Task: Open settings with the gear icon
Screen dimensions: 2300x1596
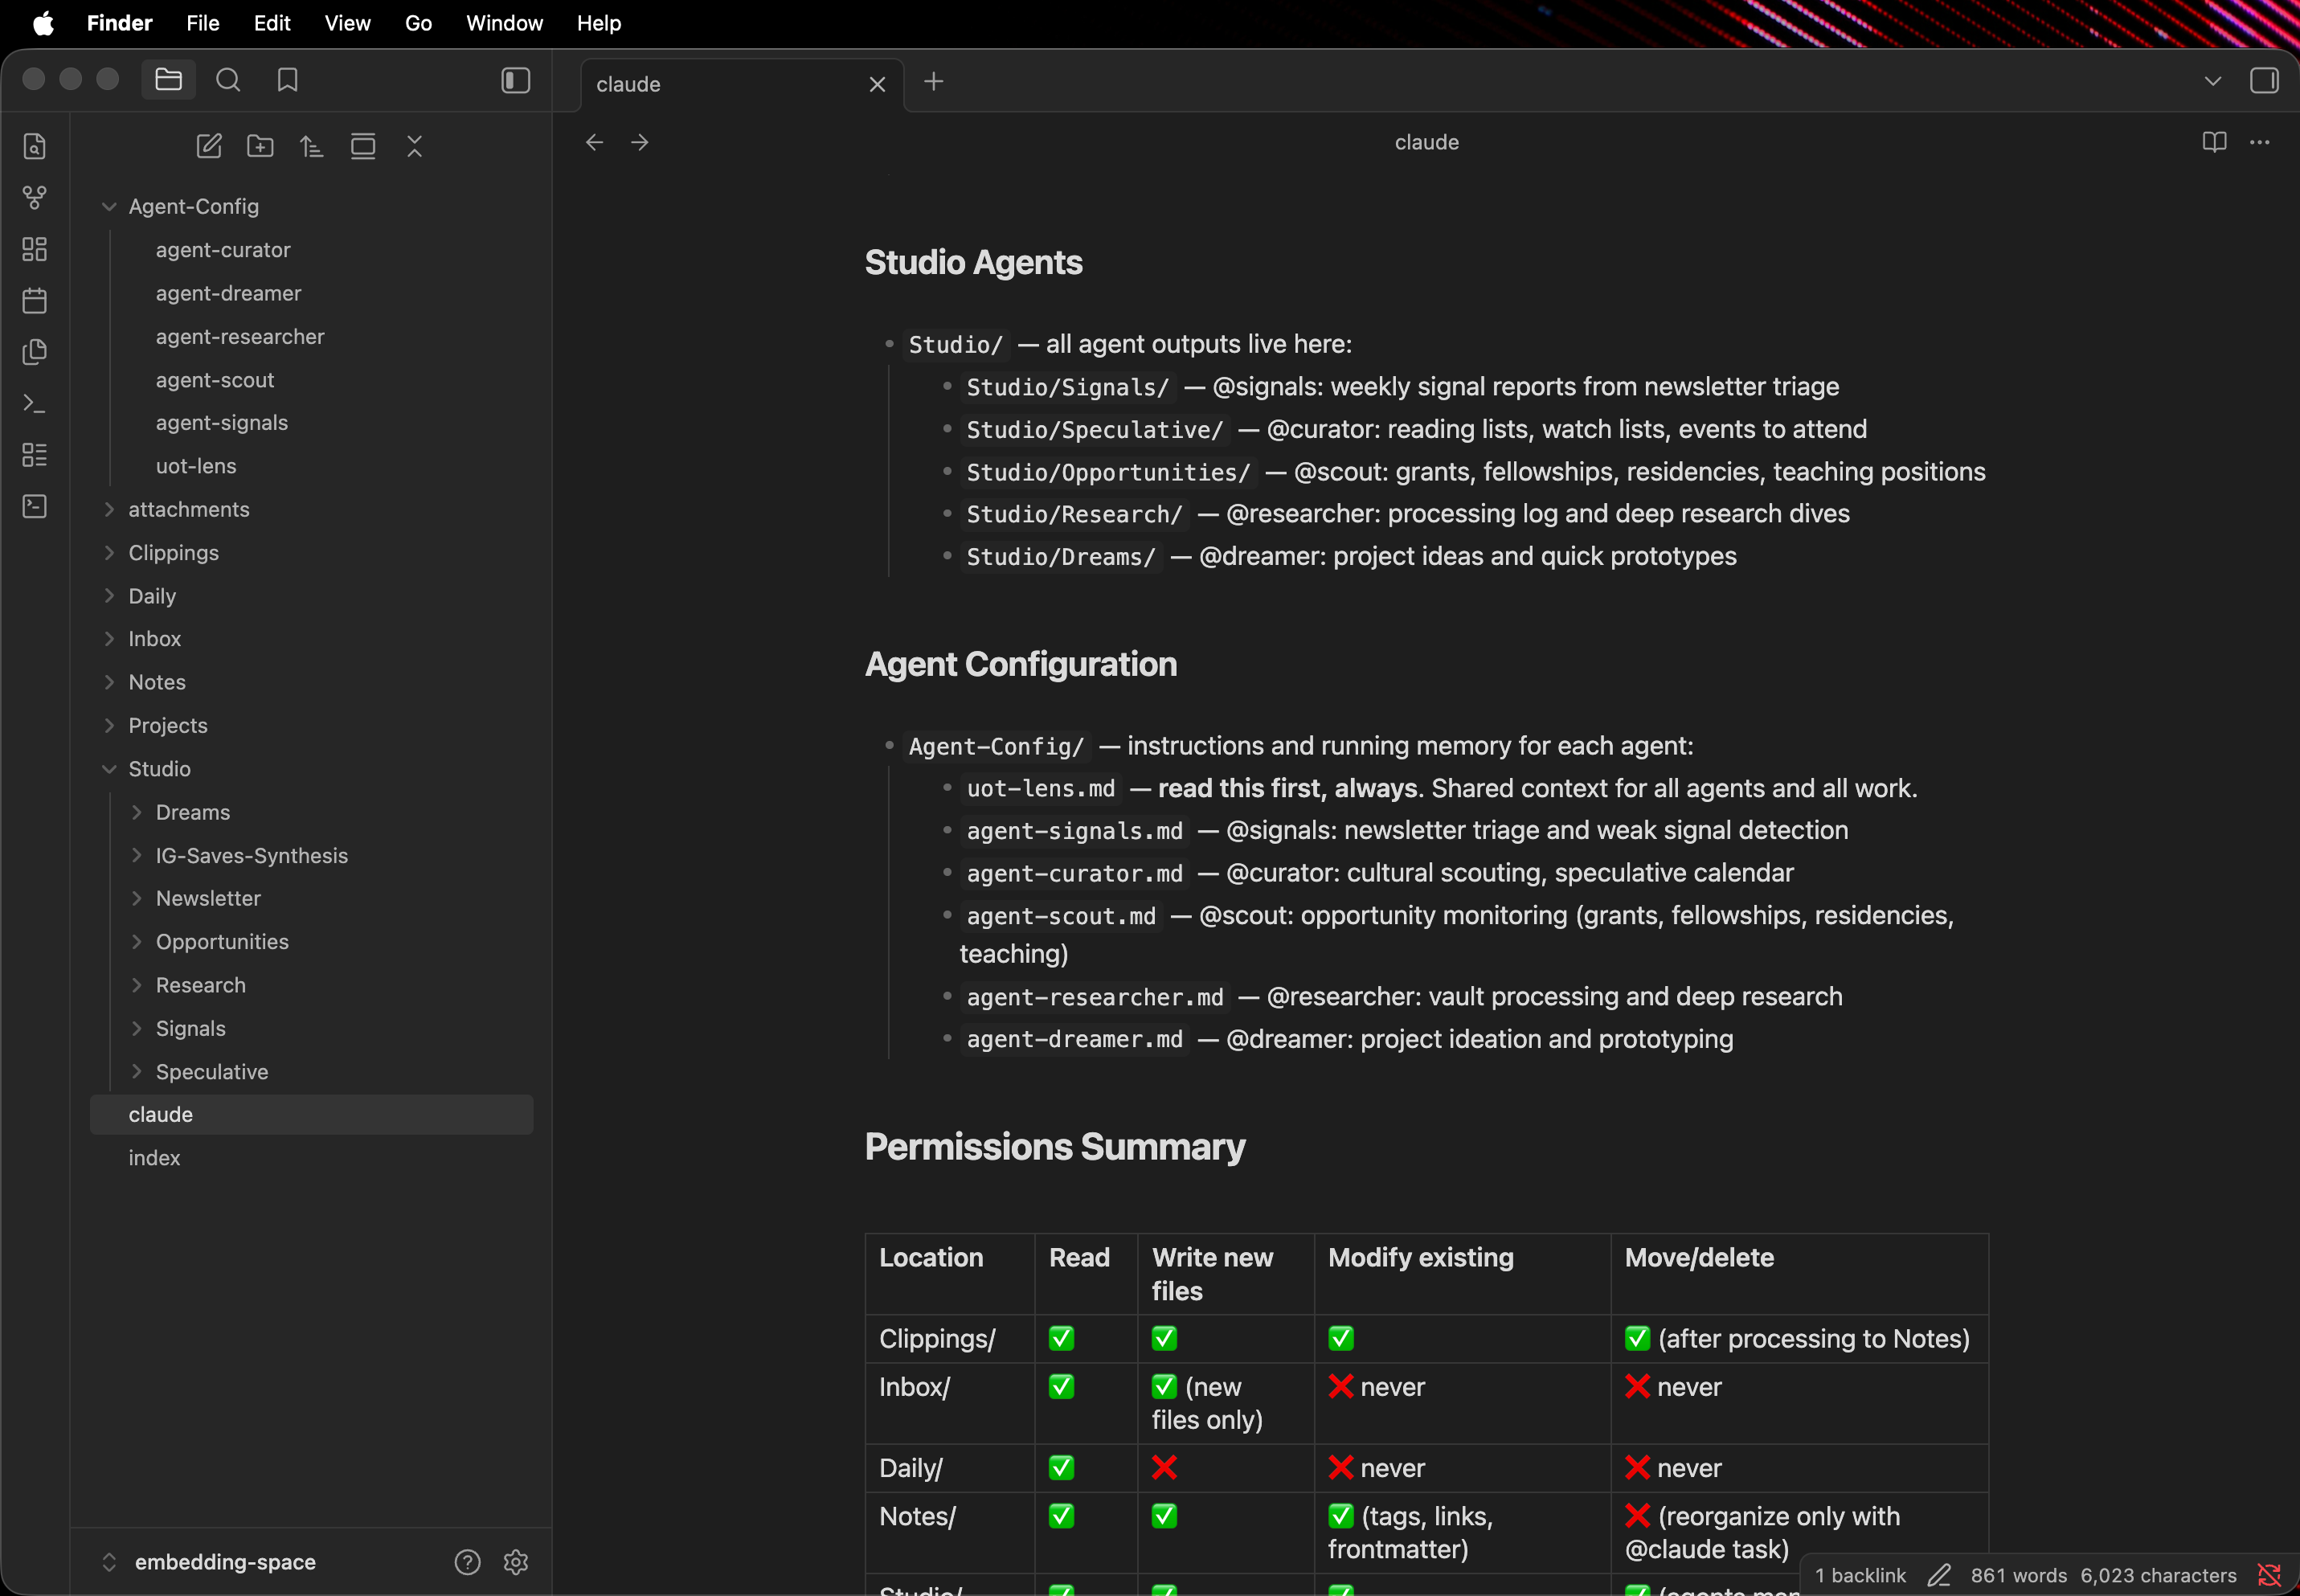Action: pos(516,1561)
